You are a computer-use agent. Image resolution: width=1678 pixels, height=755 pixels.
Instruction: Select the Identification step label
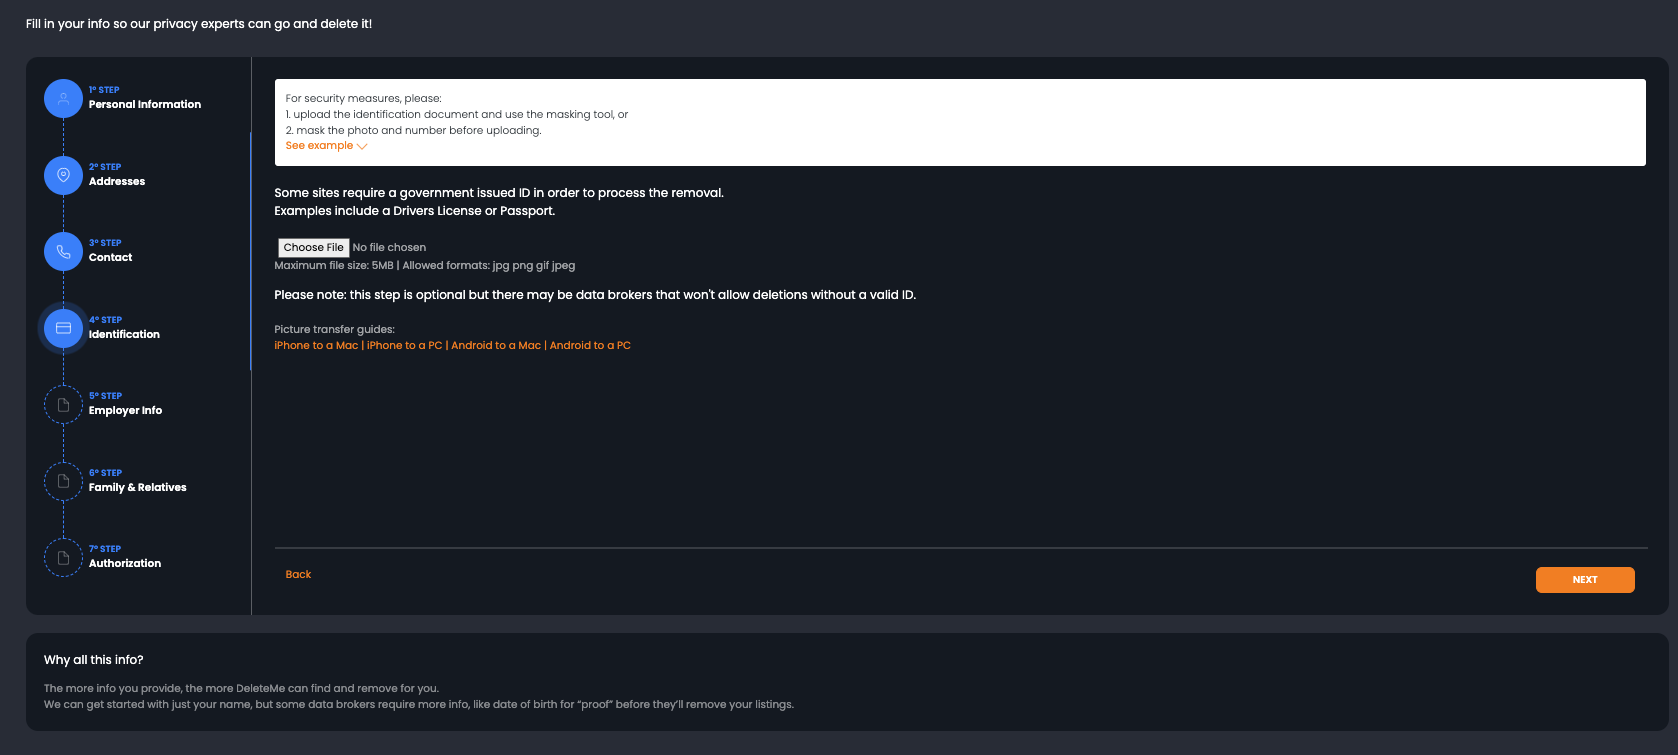point(124,334)
